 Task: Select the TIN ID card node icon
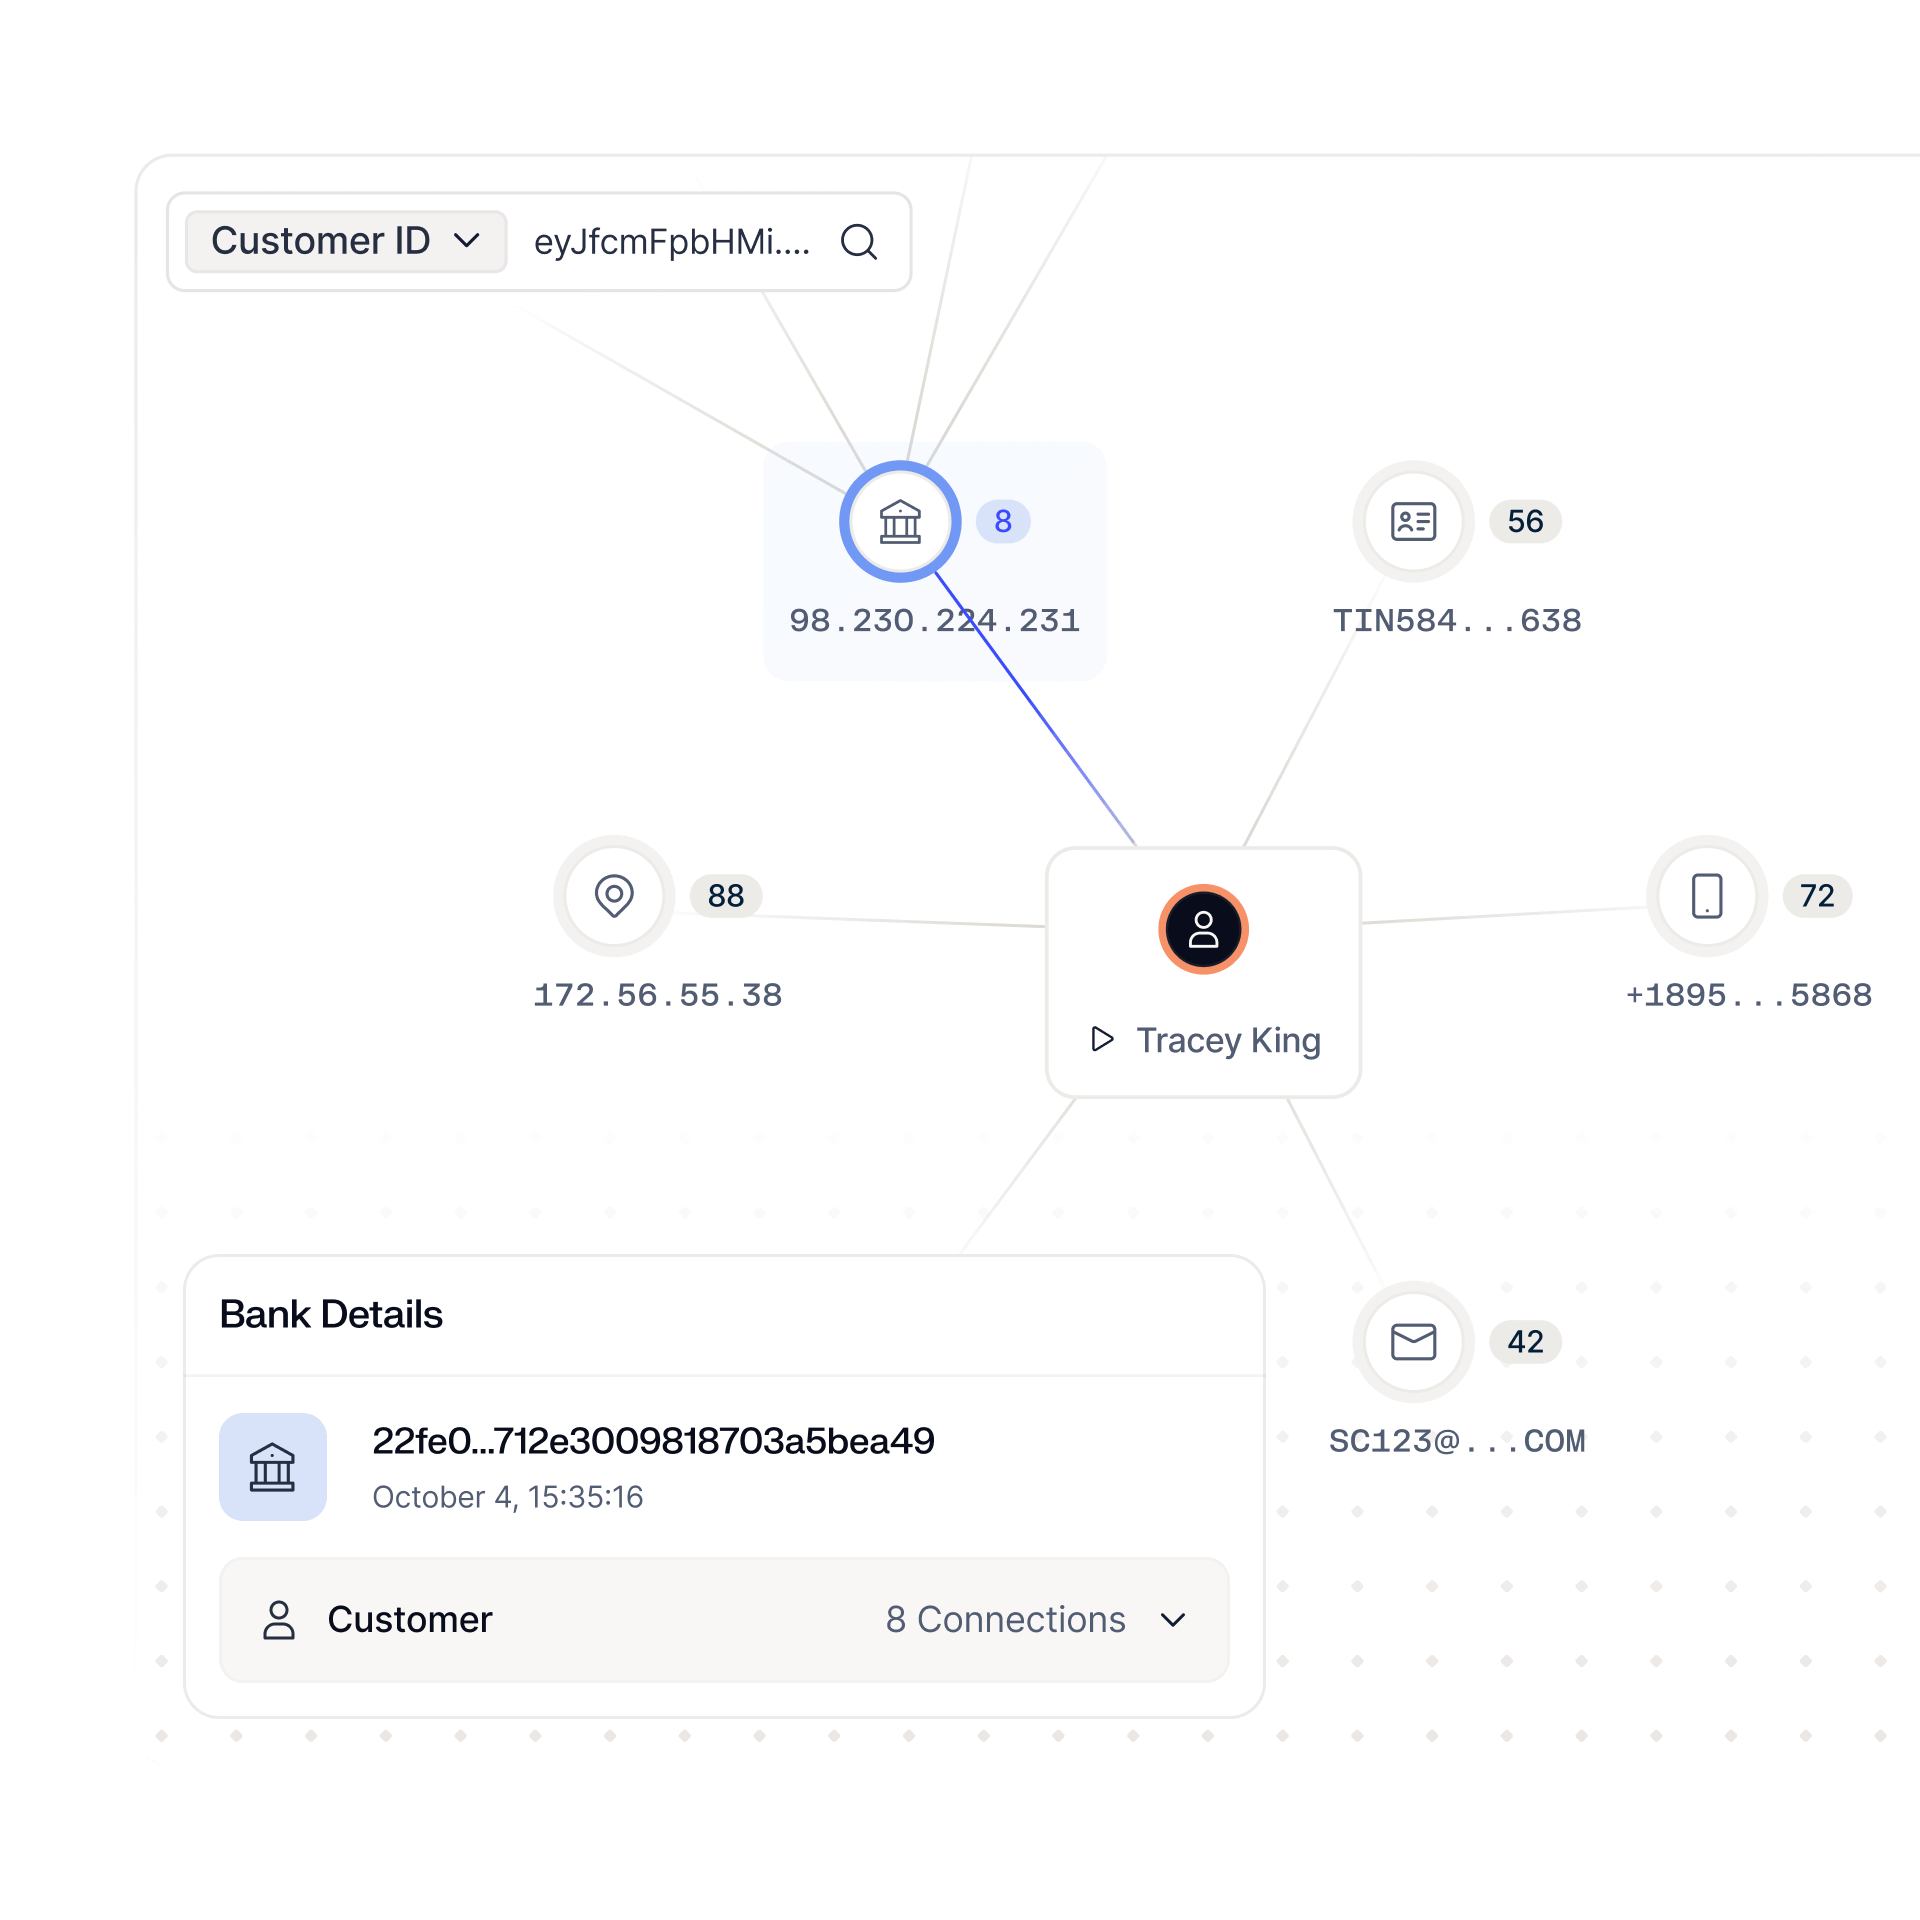click(1413, 521)
